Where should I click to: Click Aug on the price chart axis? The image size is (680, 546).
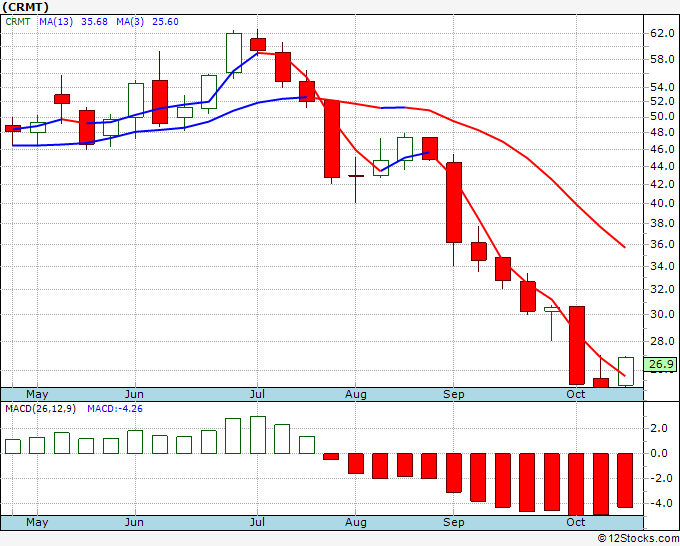click(x=356, y=394)
